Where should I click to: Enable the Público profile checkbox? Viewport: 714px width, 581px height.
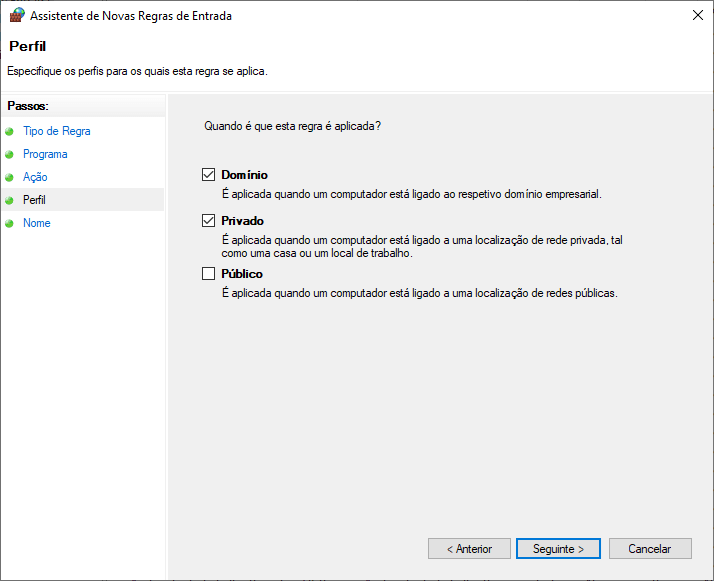209,274
